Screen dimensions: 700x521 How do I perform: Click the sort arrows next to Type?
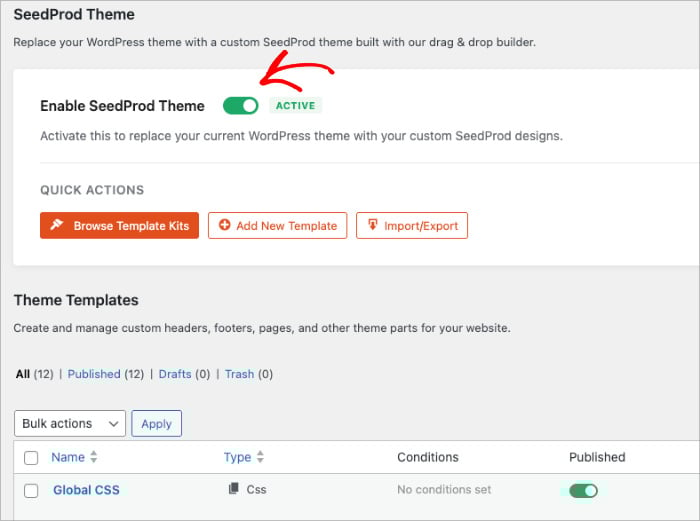pyautogui.click(x=261, y=457)
